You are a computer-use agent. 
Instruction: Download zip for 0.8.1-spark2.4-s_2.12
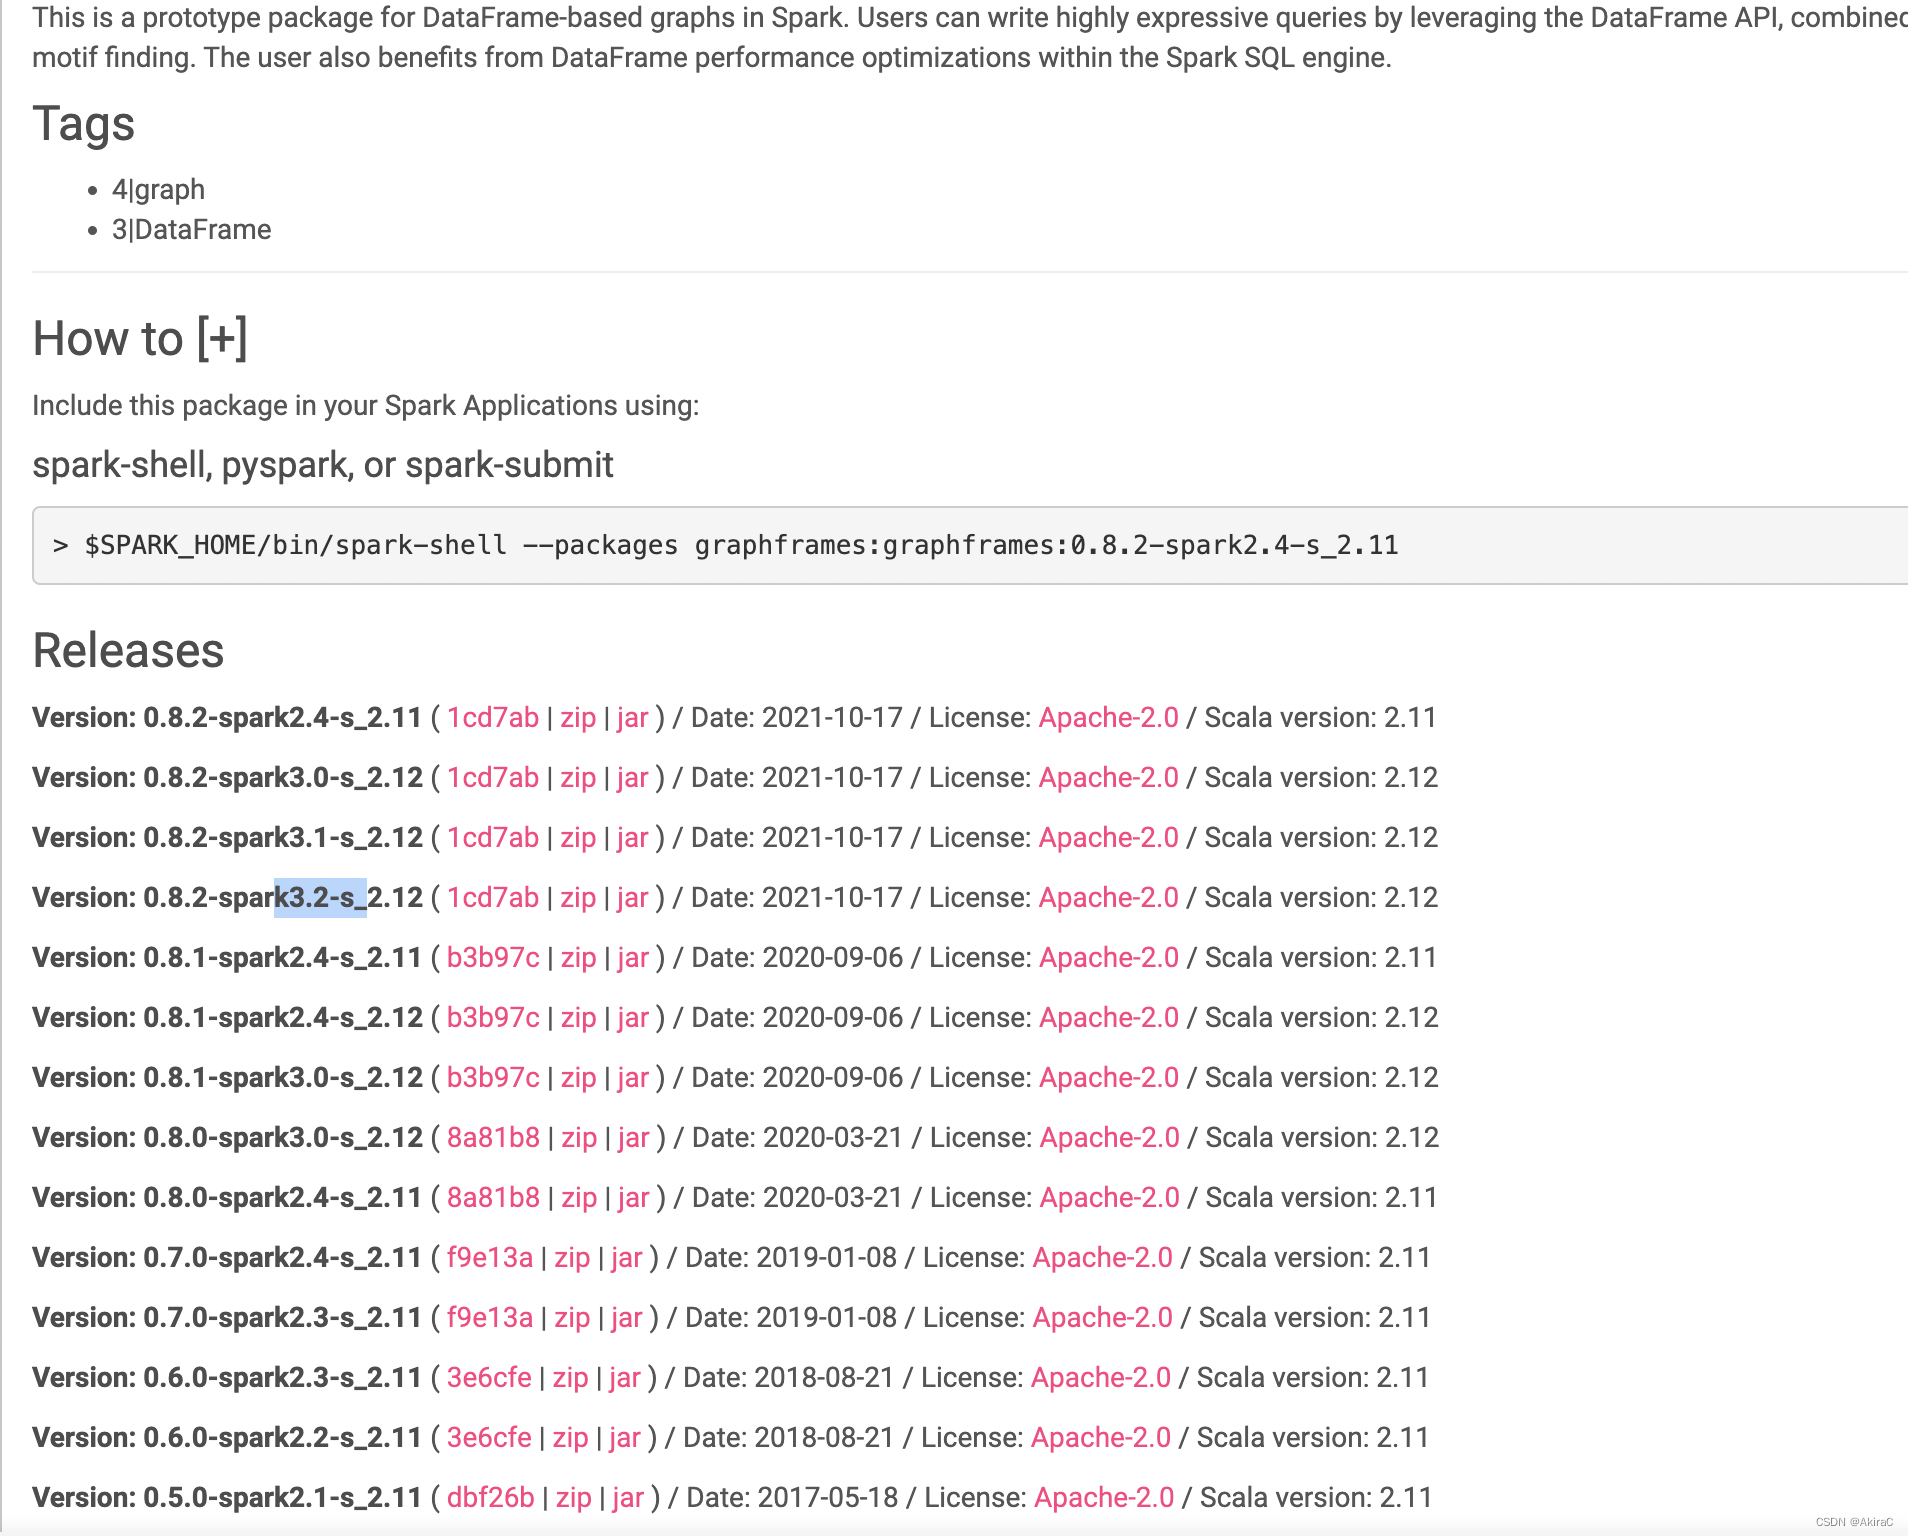point(579,1018)
